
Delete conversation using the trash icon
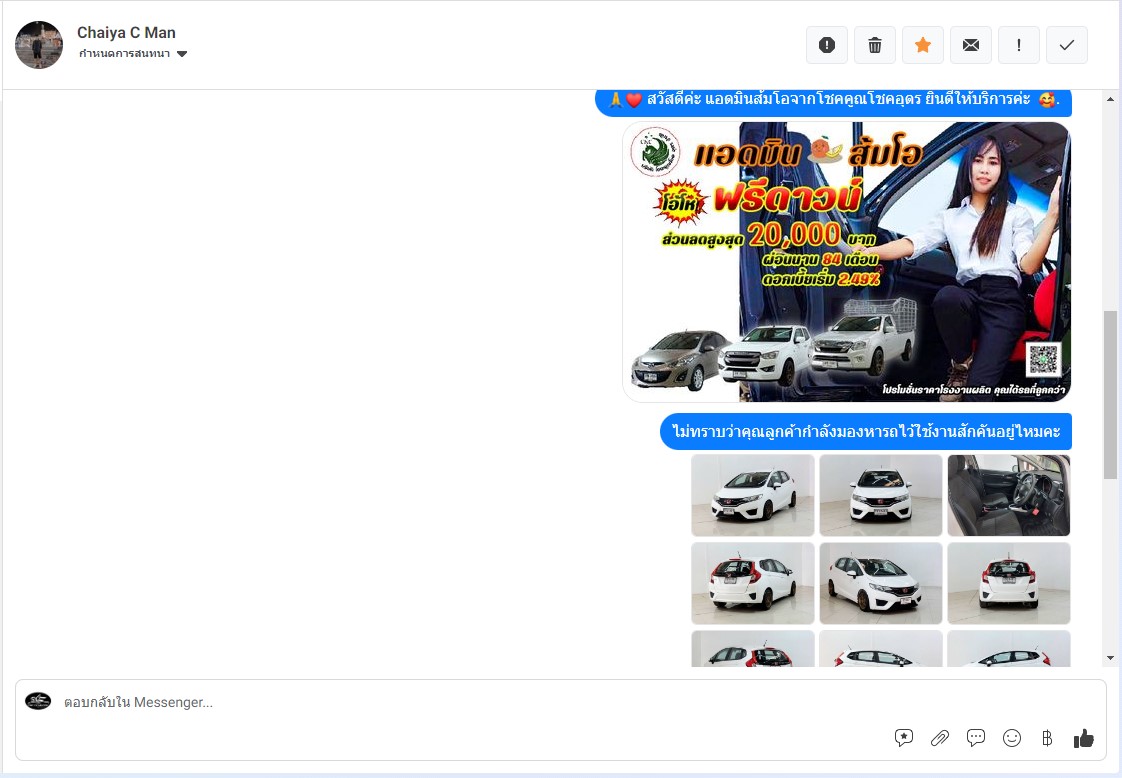875,45
